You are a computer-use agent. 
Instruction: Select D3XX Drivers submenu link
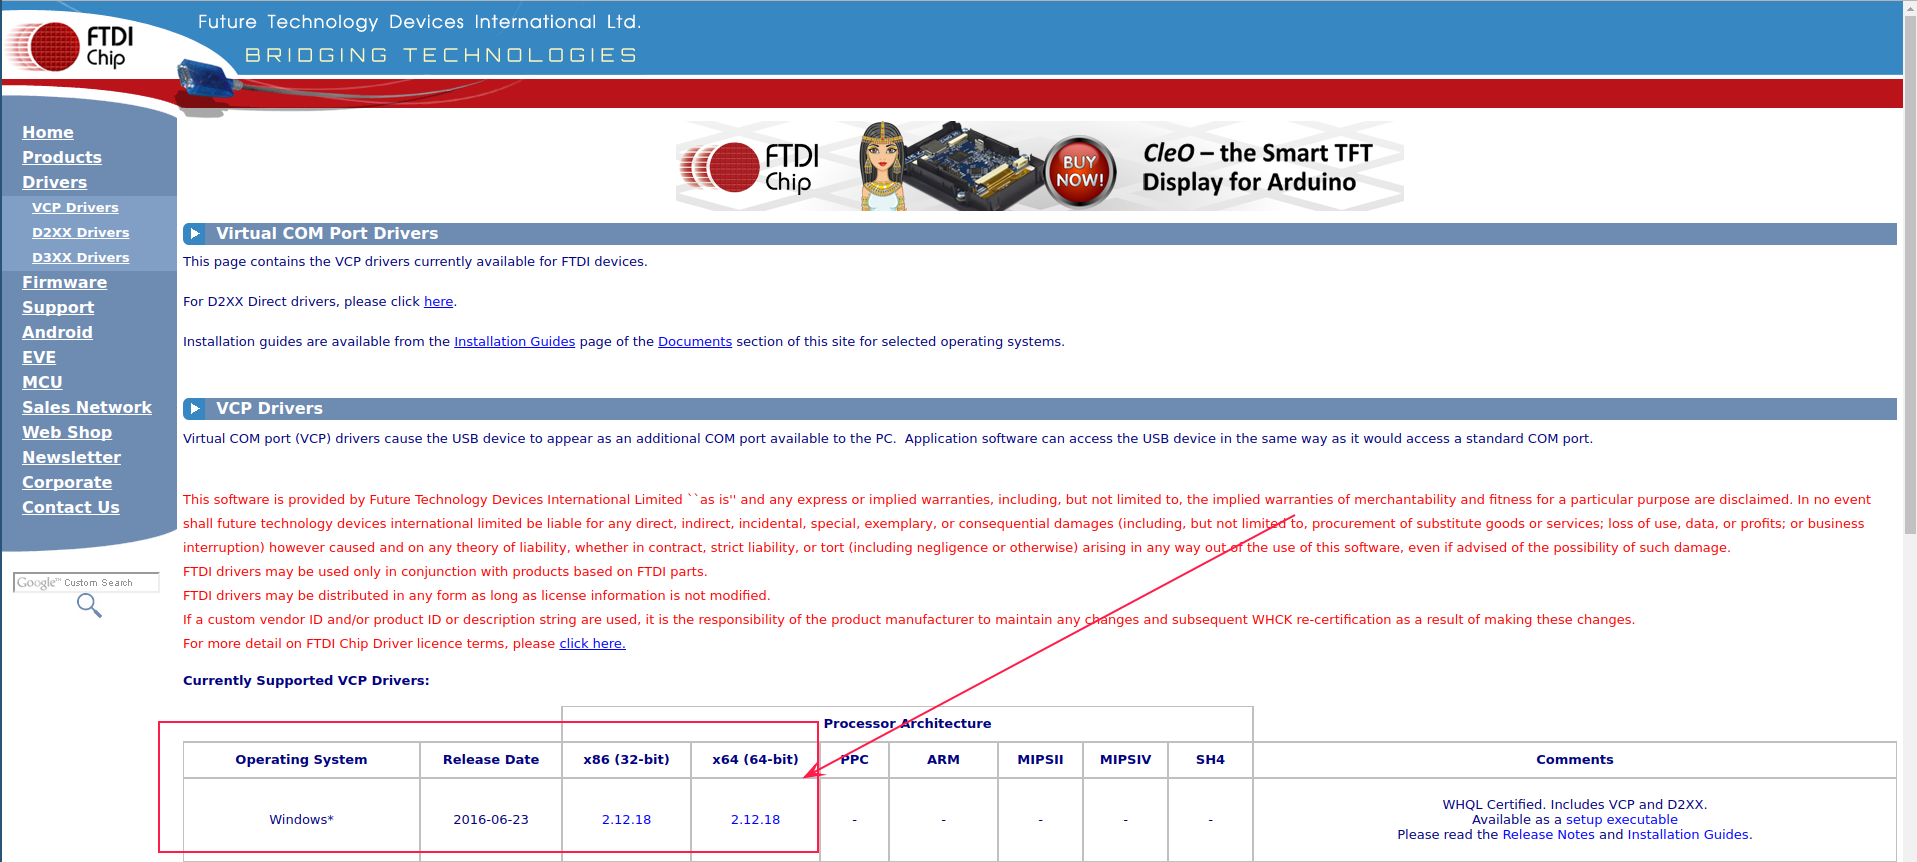(81, 257)
